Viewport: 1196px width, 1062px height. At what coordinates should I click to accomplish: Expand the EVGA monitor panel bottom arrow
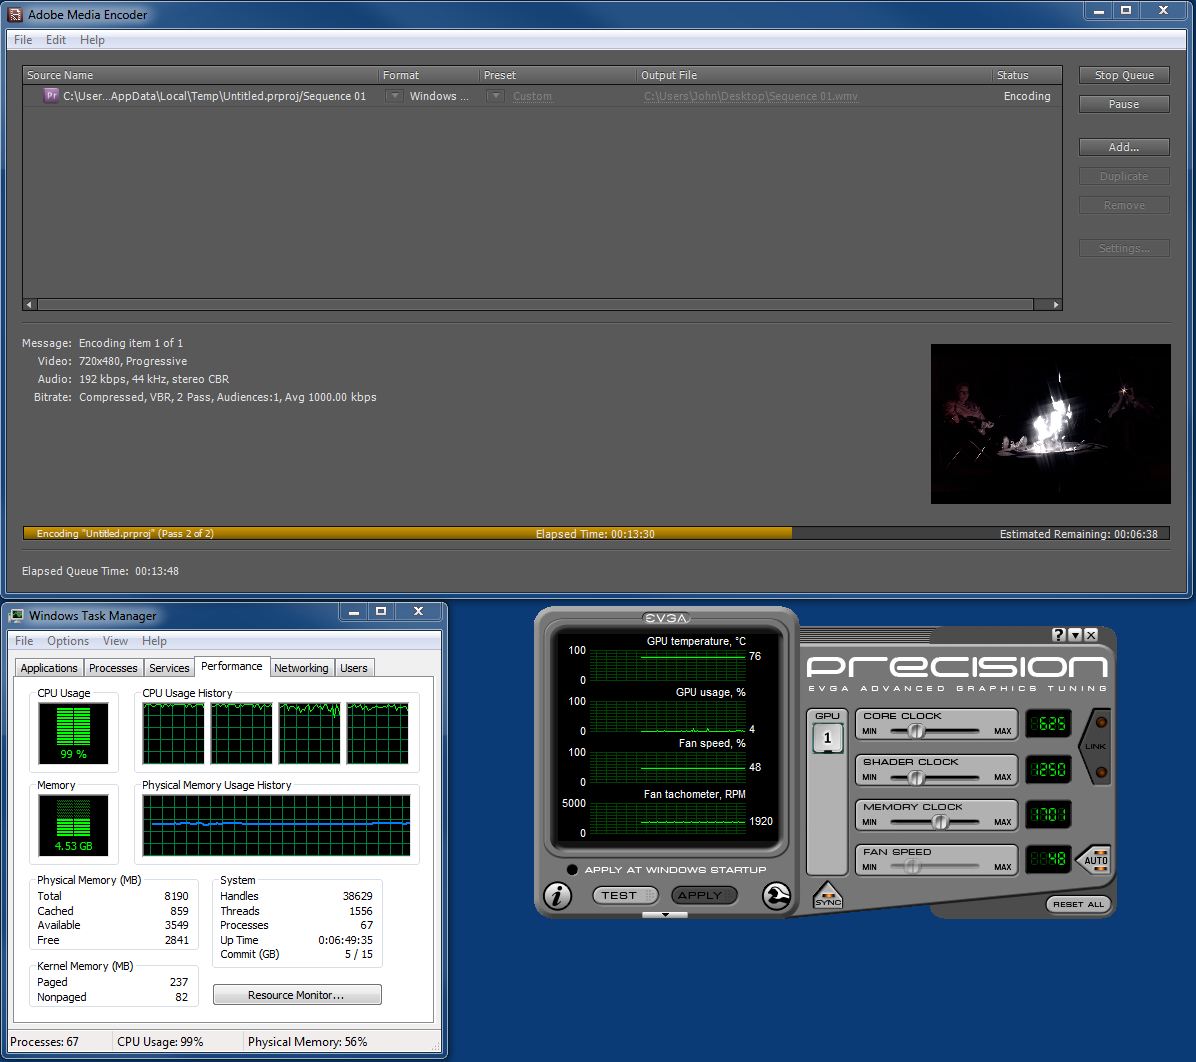pos(665,915)
